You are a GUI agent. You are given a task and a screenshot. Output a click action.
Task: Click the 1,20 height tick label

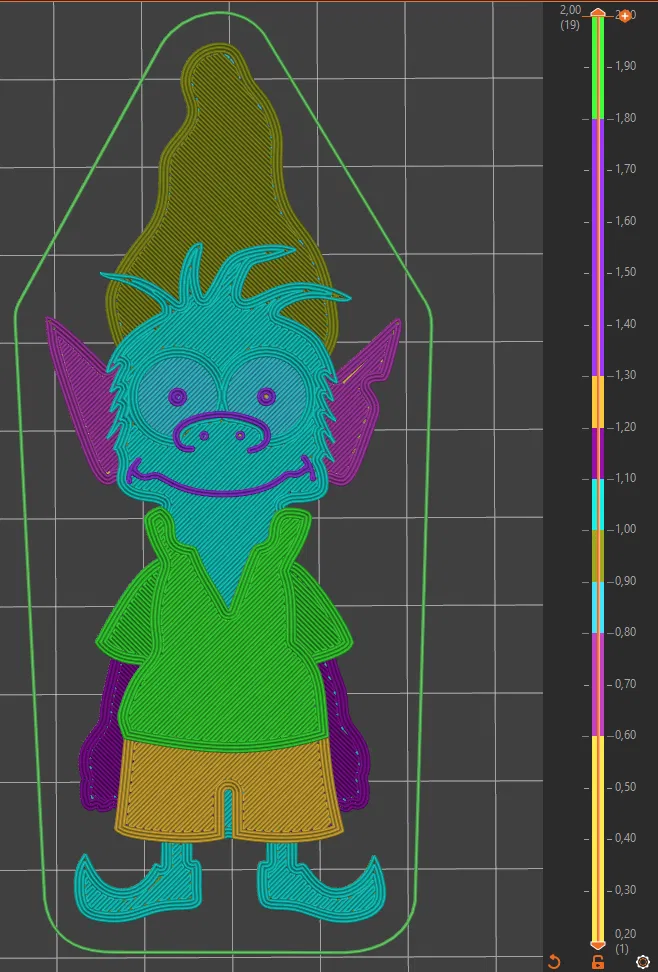coord(626,426)
